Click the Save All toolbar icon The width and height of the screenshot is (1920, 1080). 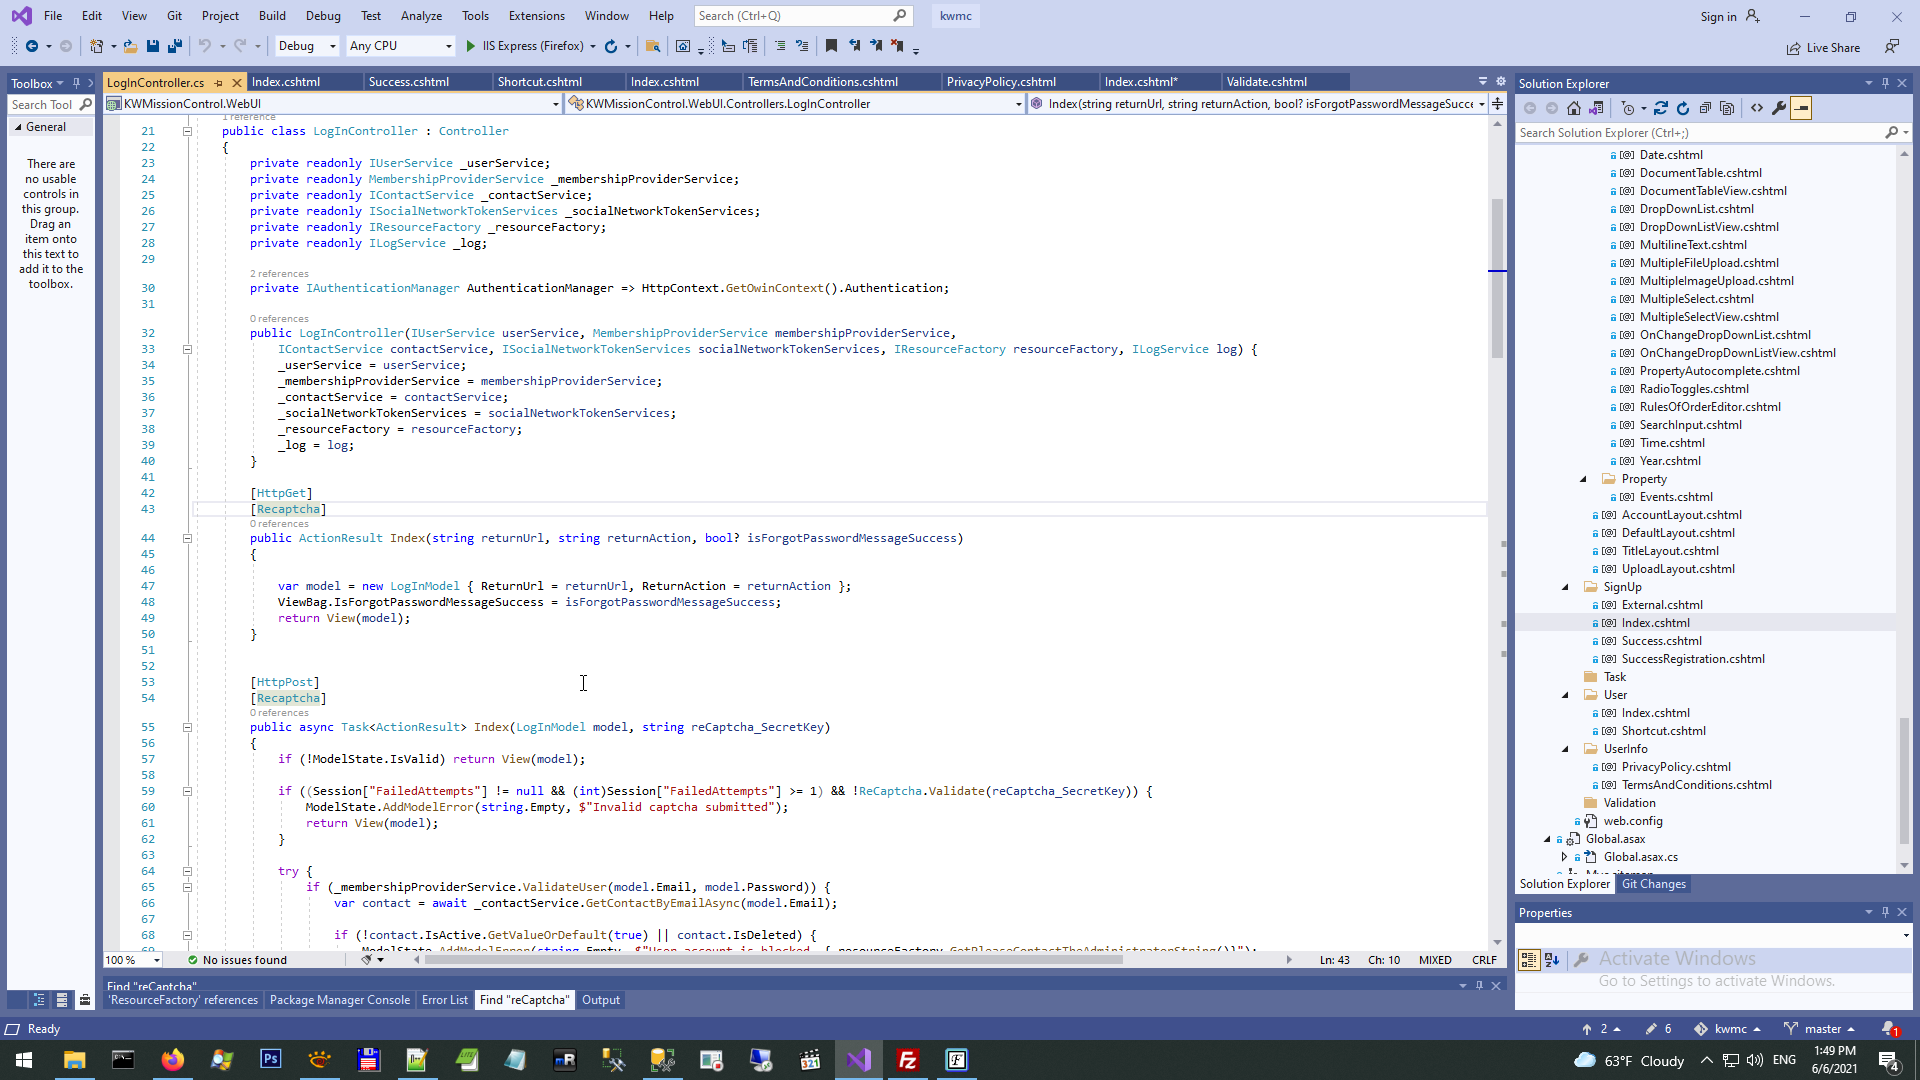pos(175,46)
